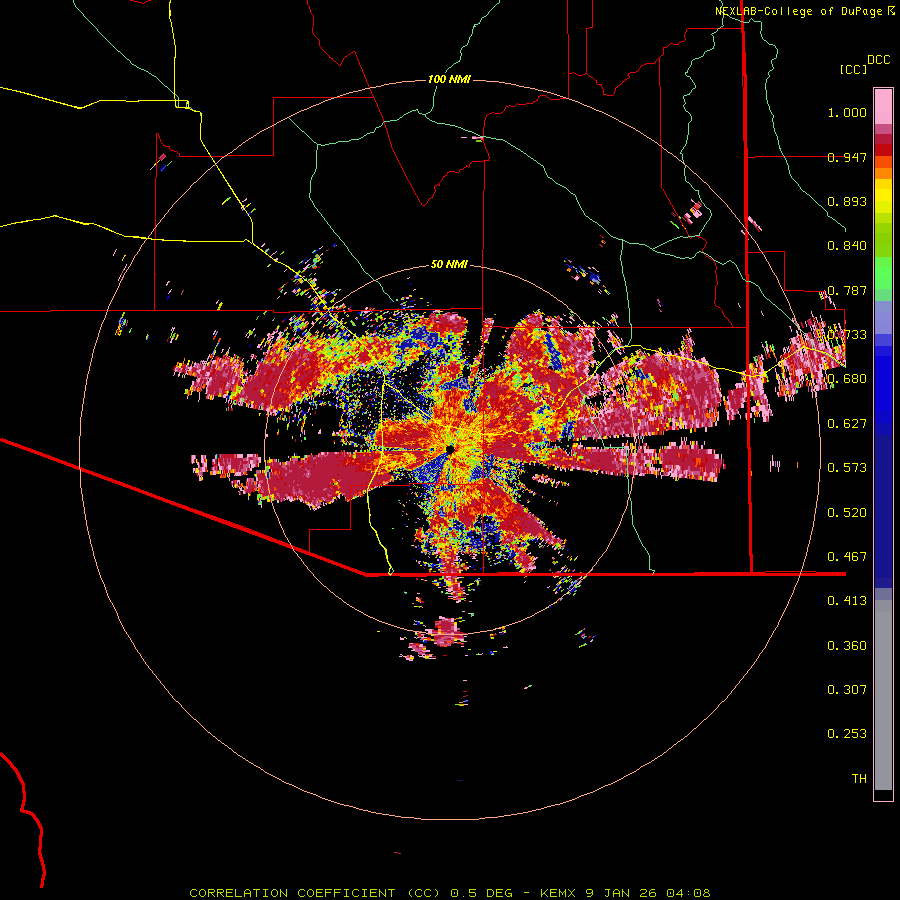
Task: Click the NEXLAB-College of DuPage watermark text
Action: point(805,11)
